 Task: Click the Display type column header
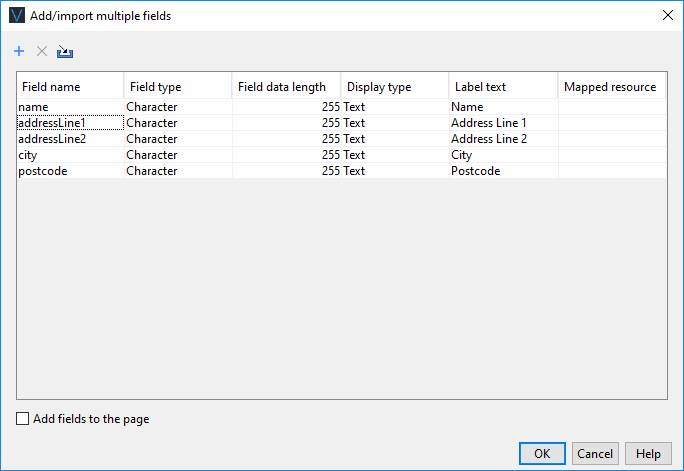[394, 87]
